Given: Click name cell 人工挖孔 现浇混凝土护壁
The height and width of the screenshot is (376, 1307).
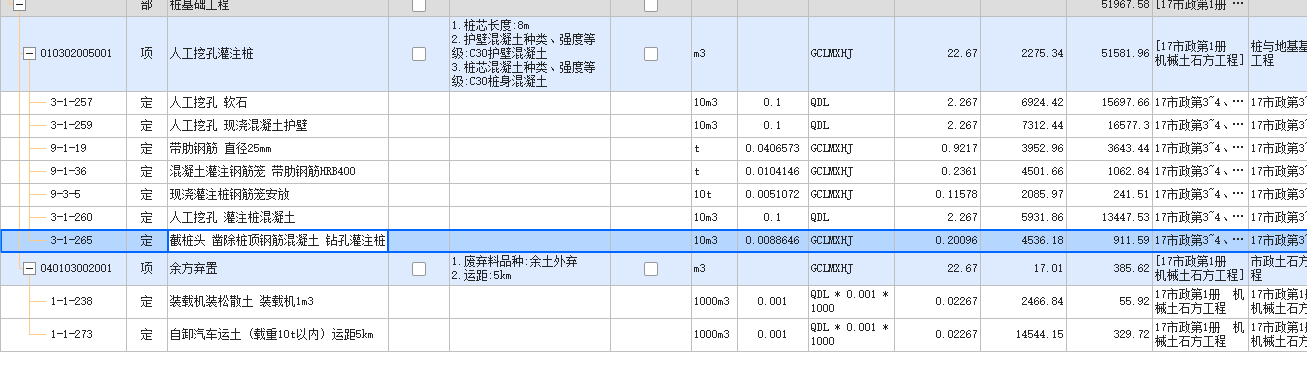Looking at the screenshot, I should click(278, 126).
